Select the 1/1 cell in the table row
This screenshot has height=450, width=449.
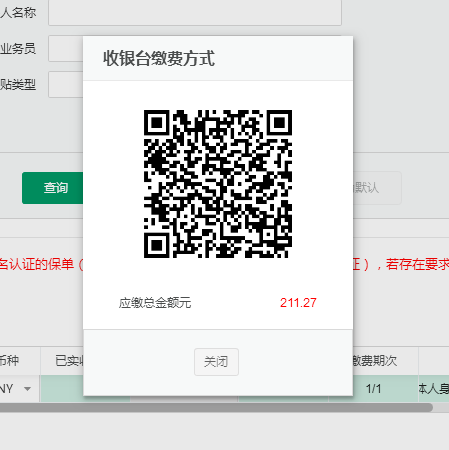tap(374, 389)
